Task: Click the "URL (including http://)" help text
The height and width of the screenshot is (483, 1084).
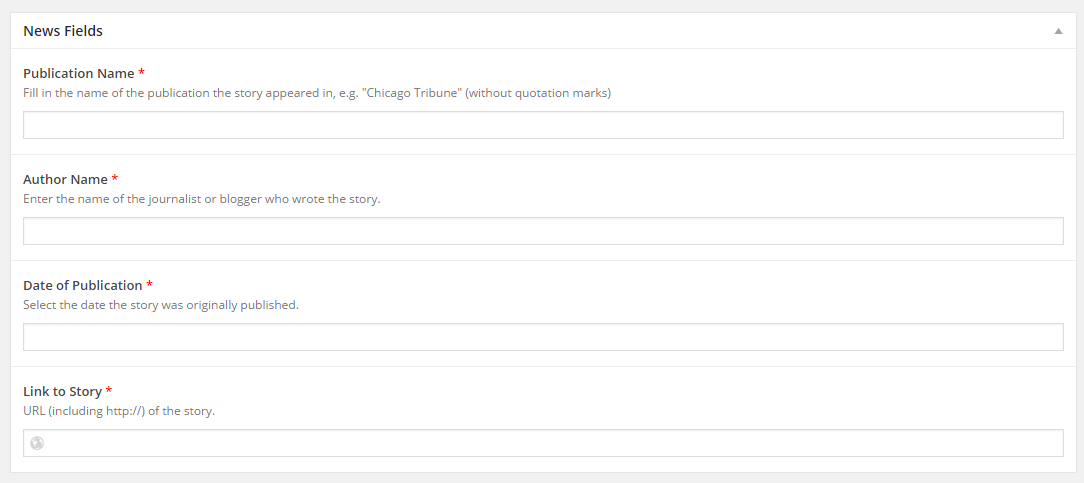Action: click(x=120, y=412)
